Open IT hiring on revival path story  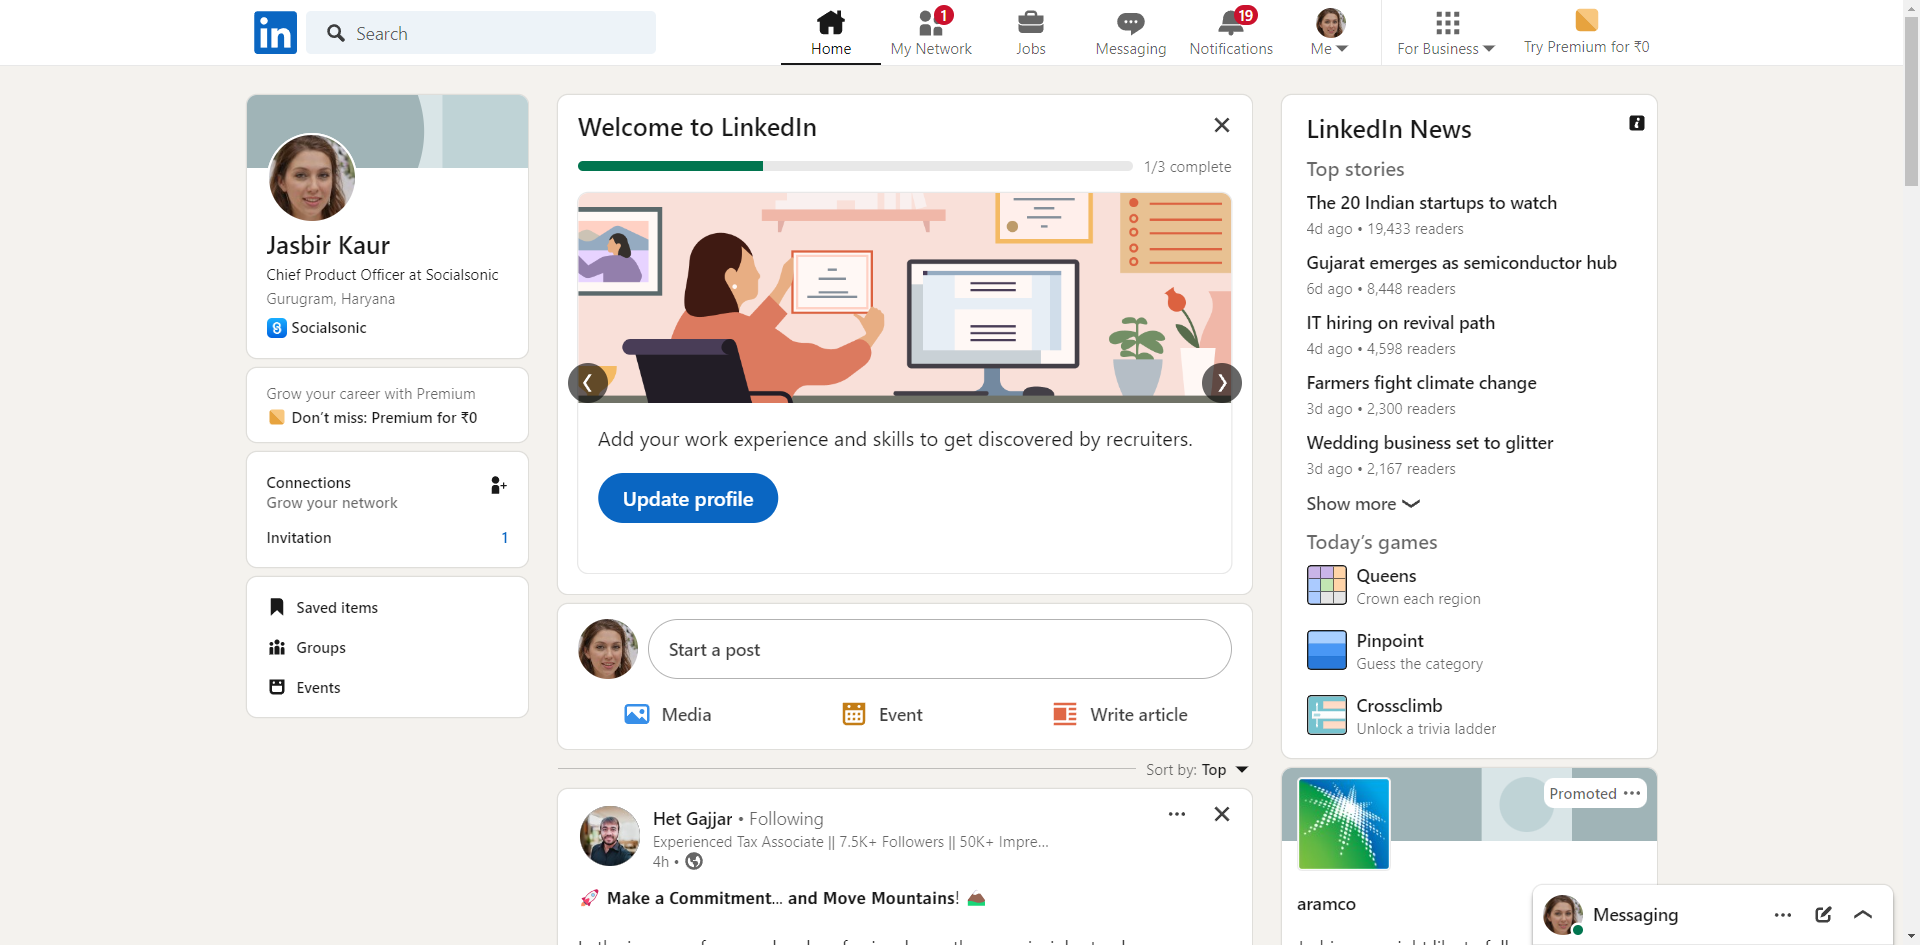(1400, 323)
